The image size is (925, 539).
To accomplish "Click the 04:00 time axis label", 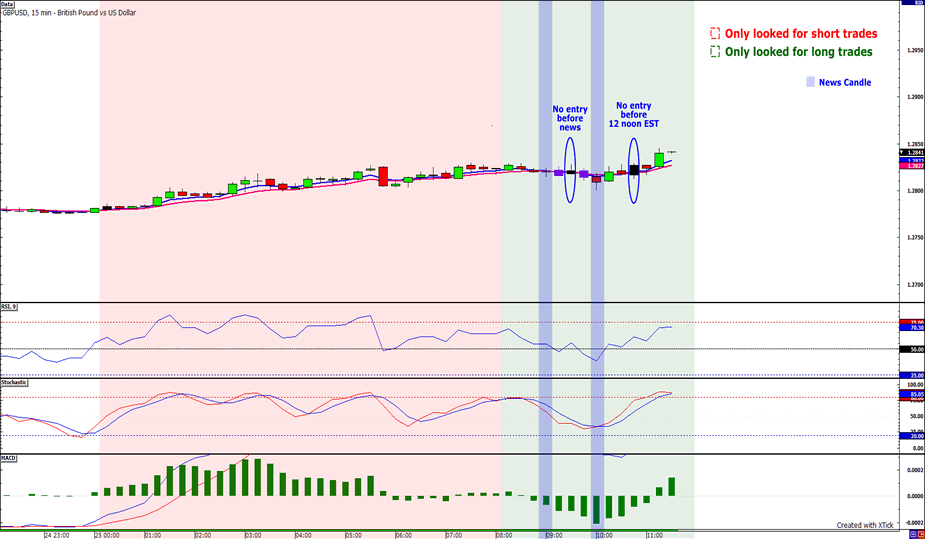I will (x=303, y=535).
